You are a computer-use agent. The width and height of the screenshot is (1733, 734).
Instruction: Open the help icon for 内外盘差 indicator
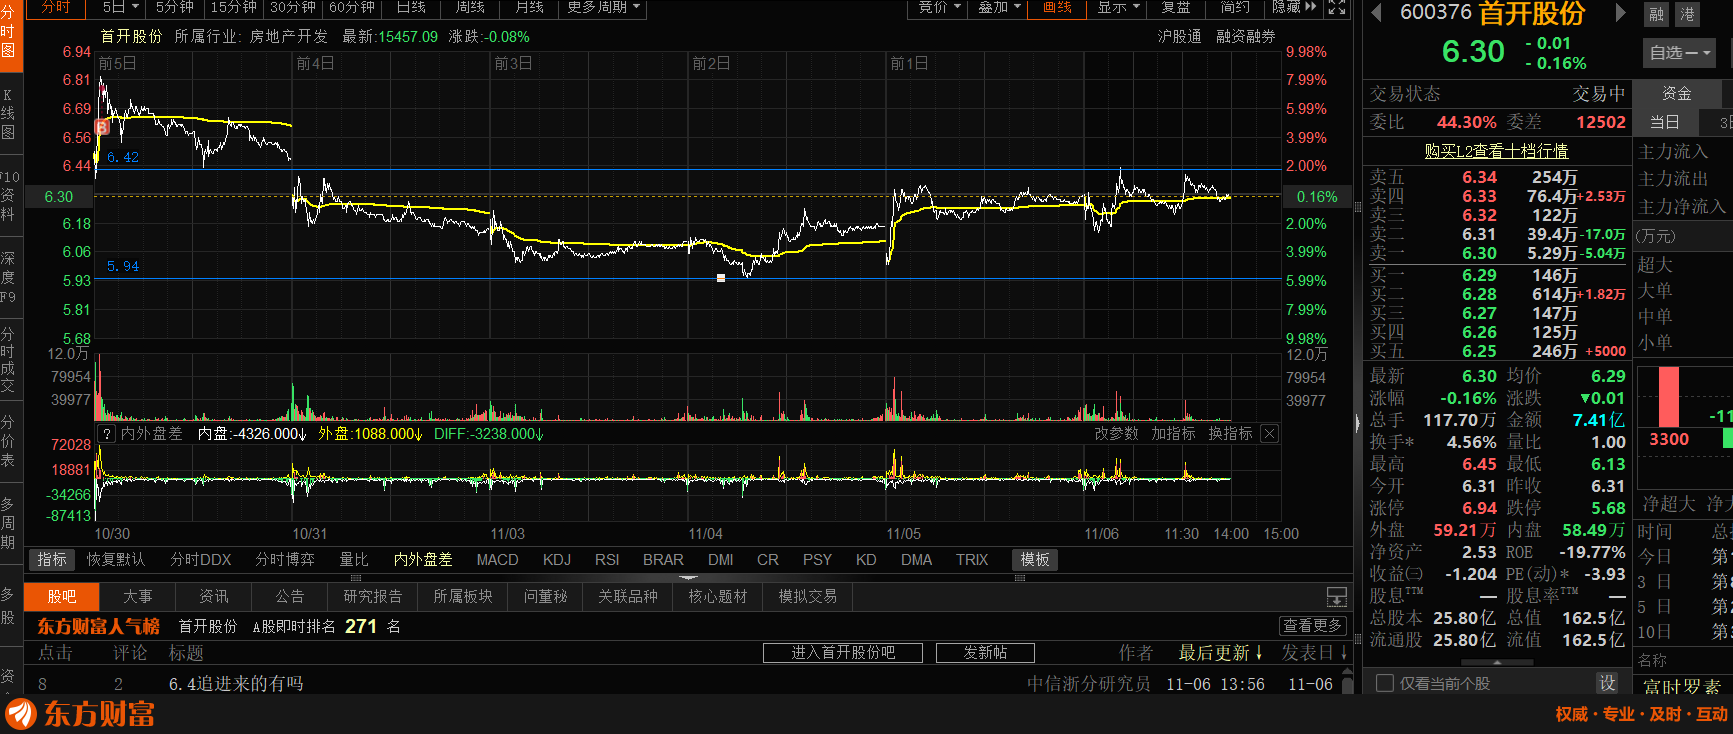point(107,433)
